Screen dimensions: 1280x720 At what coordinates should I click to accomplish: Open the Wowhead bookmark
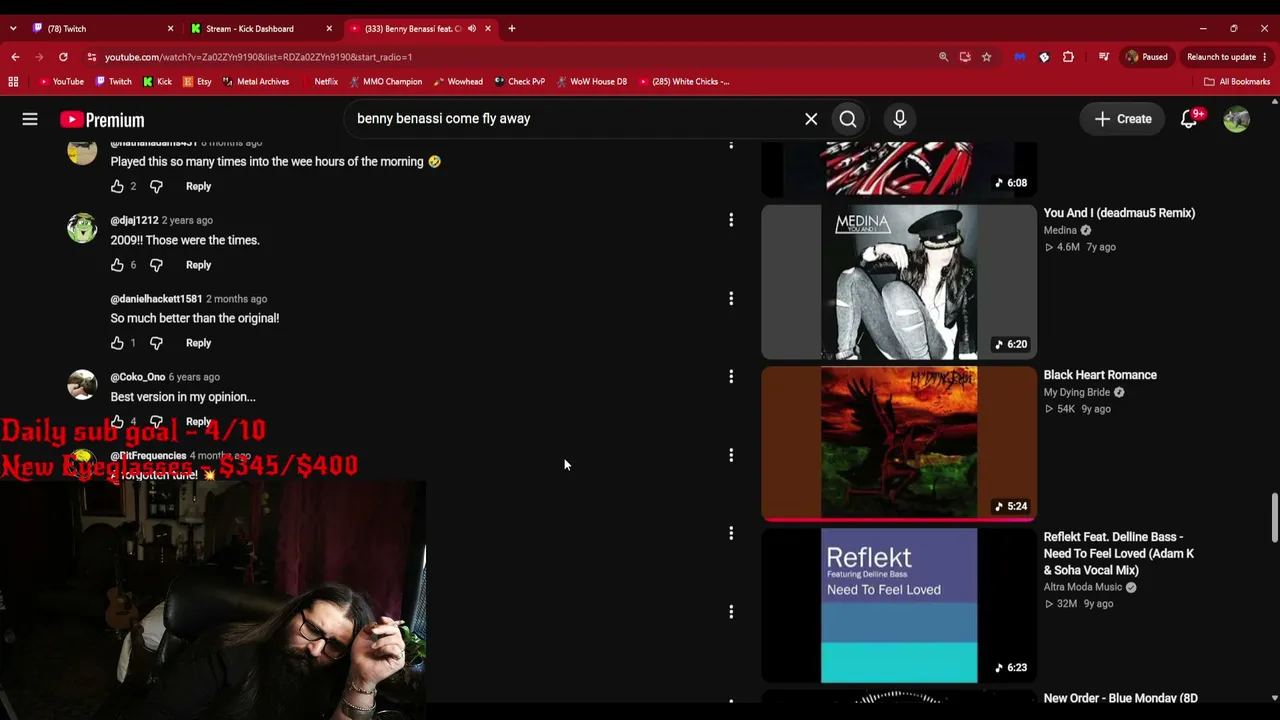point(458,82)
